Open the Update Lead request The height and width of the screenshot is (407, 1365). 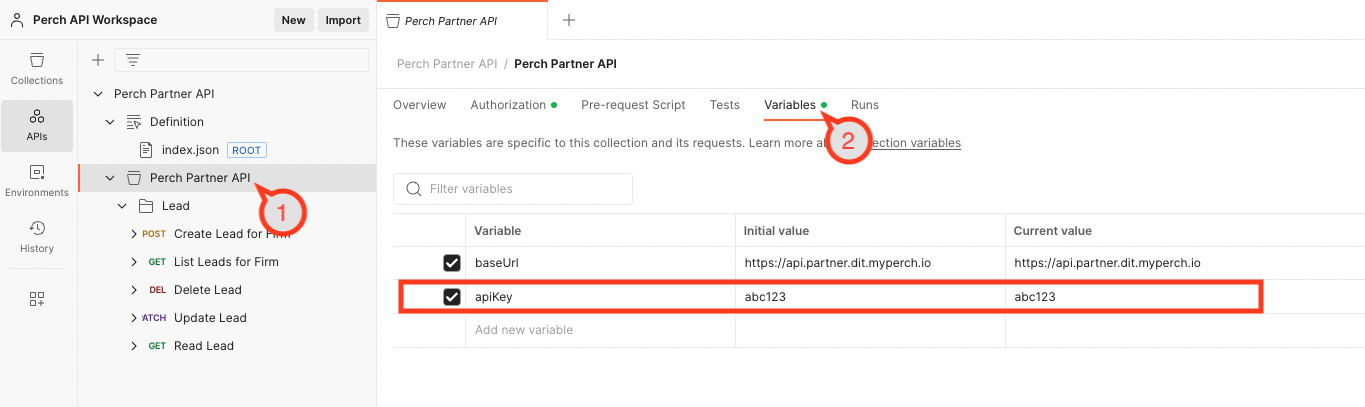pyautogui.click(x=210, y=318)
